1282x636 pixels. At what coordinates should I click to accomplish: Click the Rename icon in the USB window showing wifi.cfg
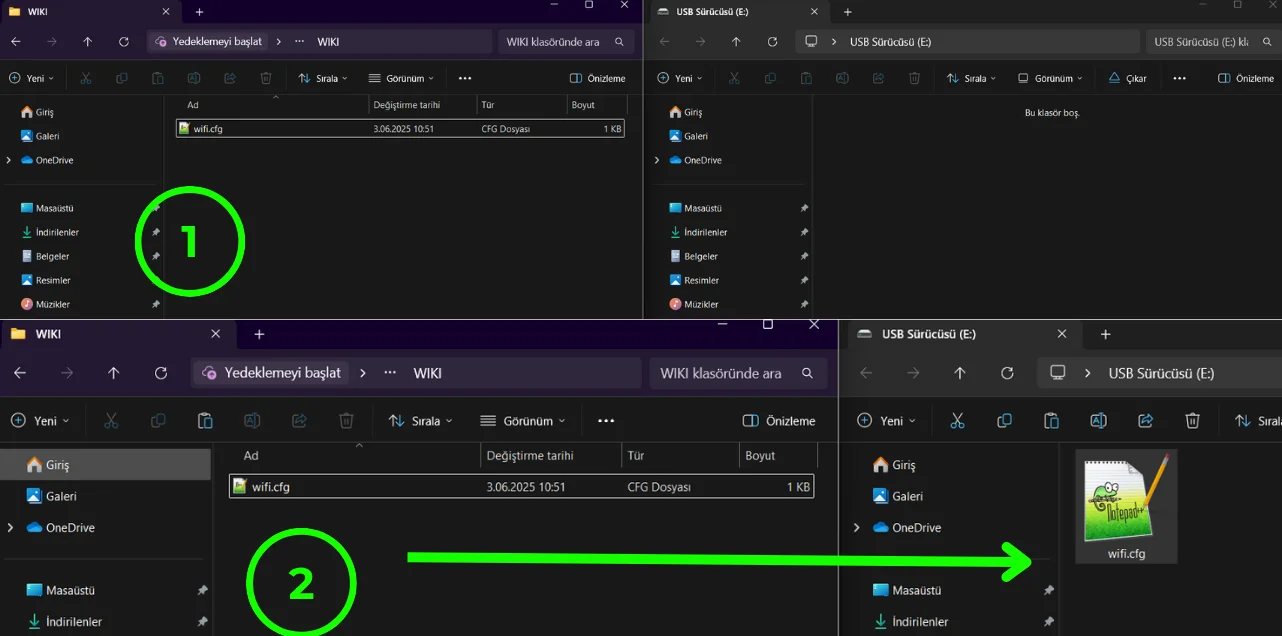(x=1098, y=421)
